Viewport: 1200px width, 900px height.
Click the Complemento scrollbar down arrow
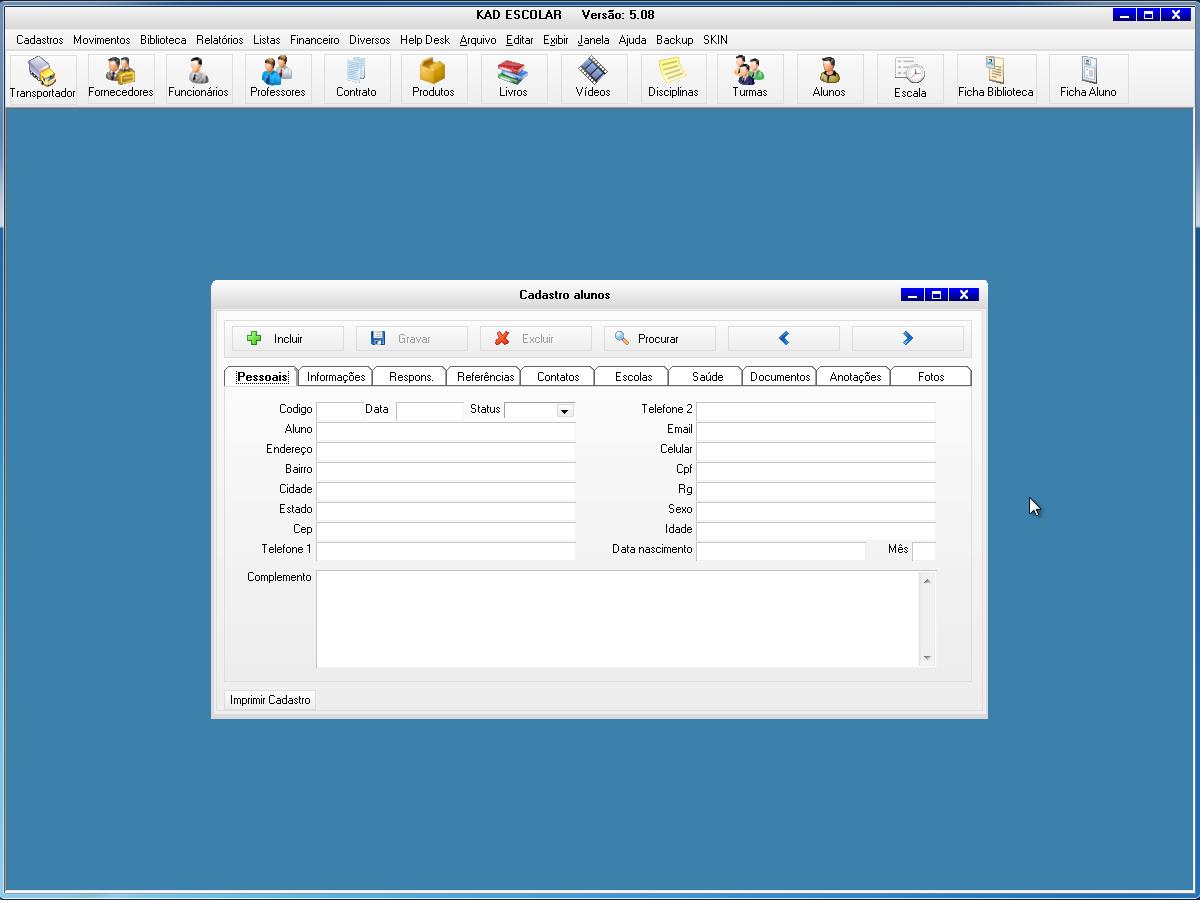click(x=927, y=658)
